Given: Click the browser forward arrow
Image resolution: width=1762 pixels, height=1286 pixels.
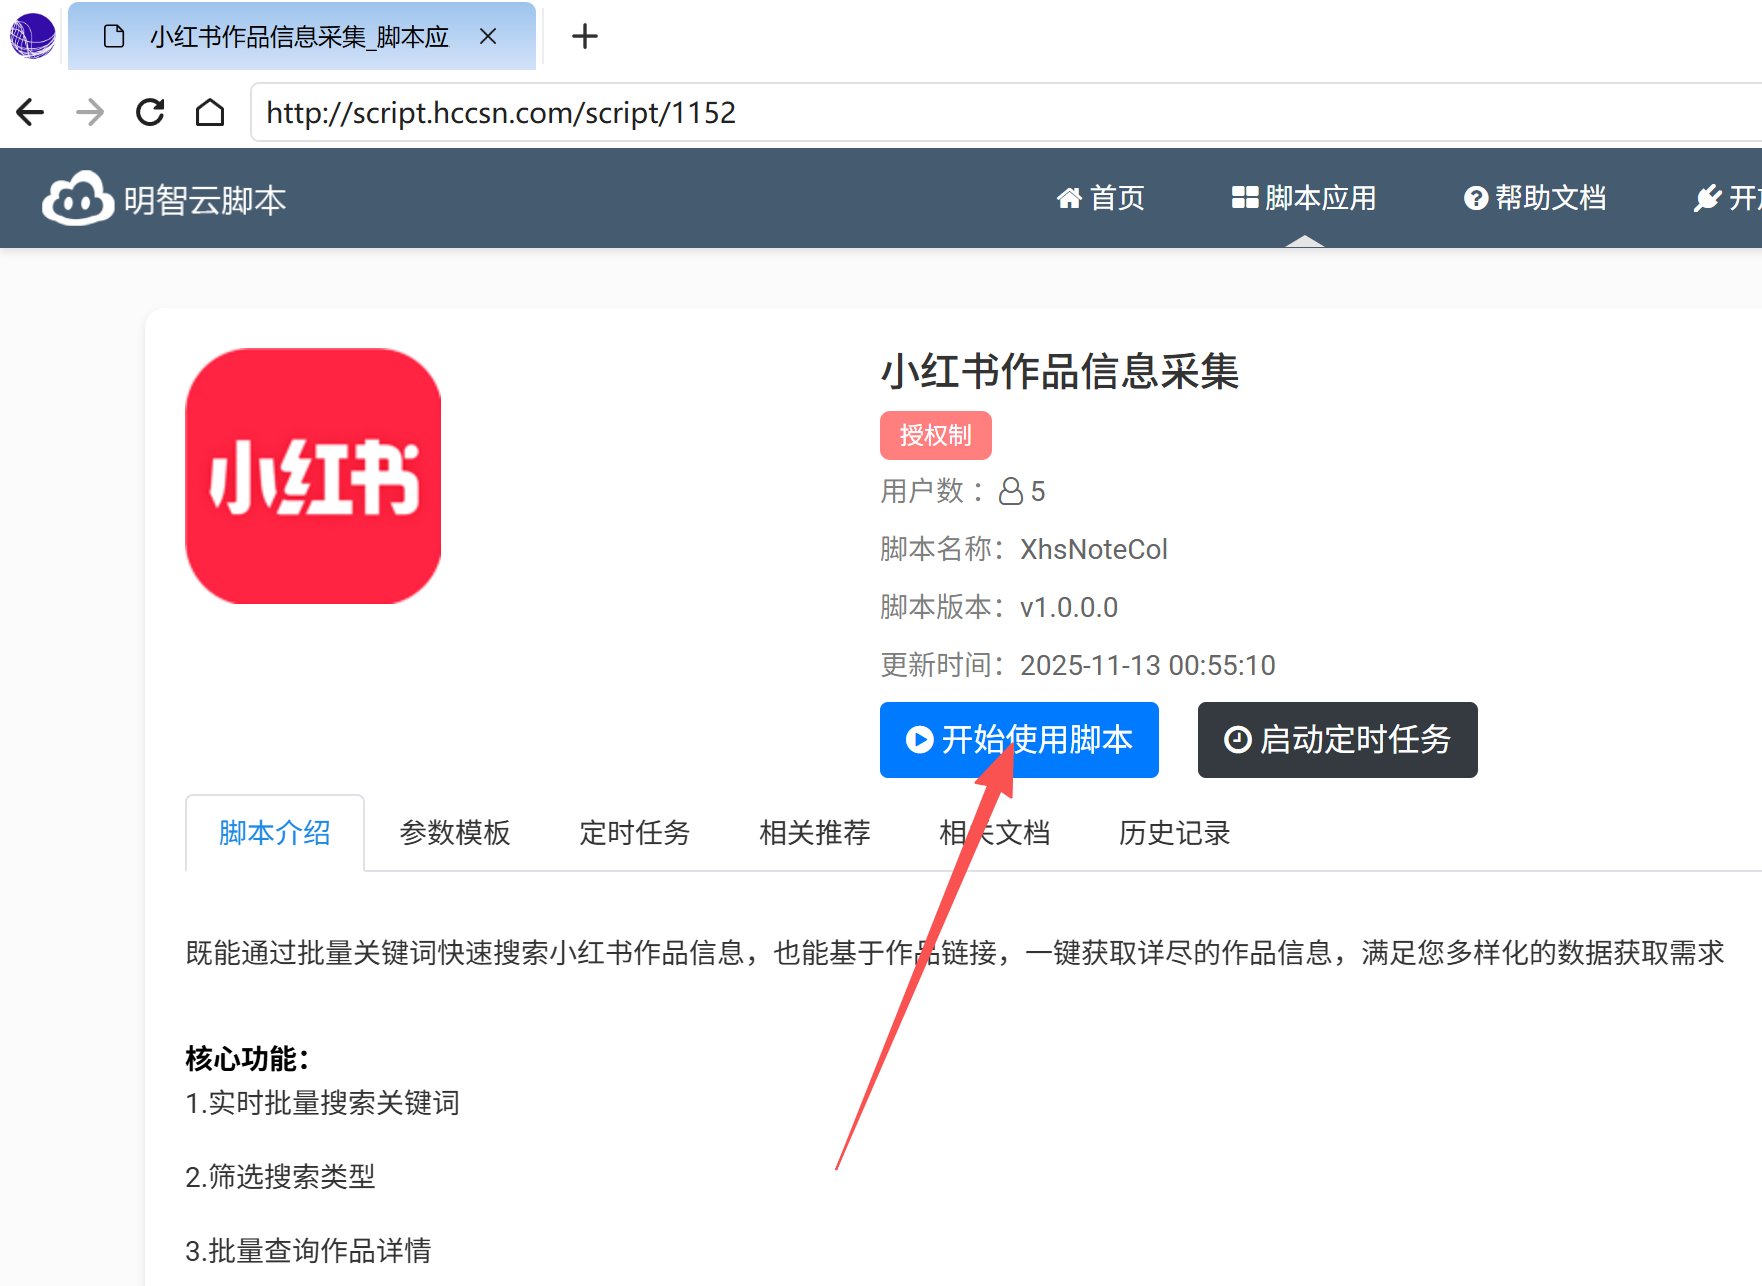Looking at the screenshot, I should (x=90, y=112).
